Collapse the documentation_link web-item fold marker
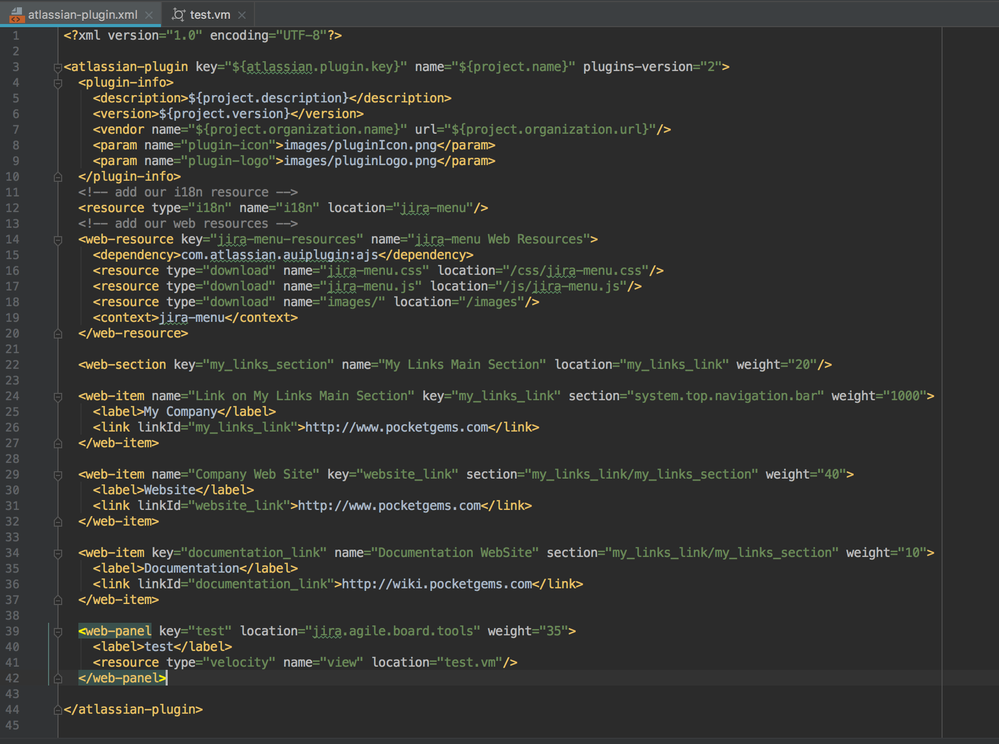 (x=58, y=553)
